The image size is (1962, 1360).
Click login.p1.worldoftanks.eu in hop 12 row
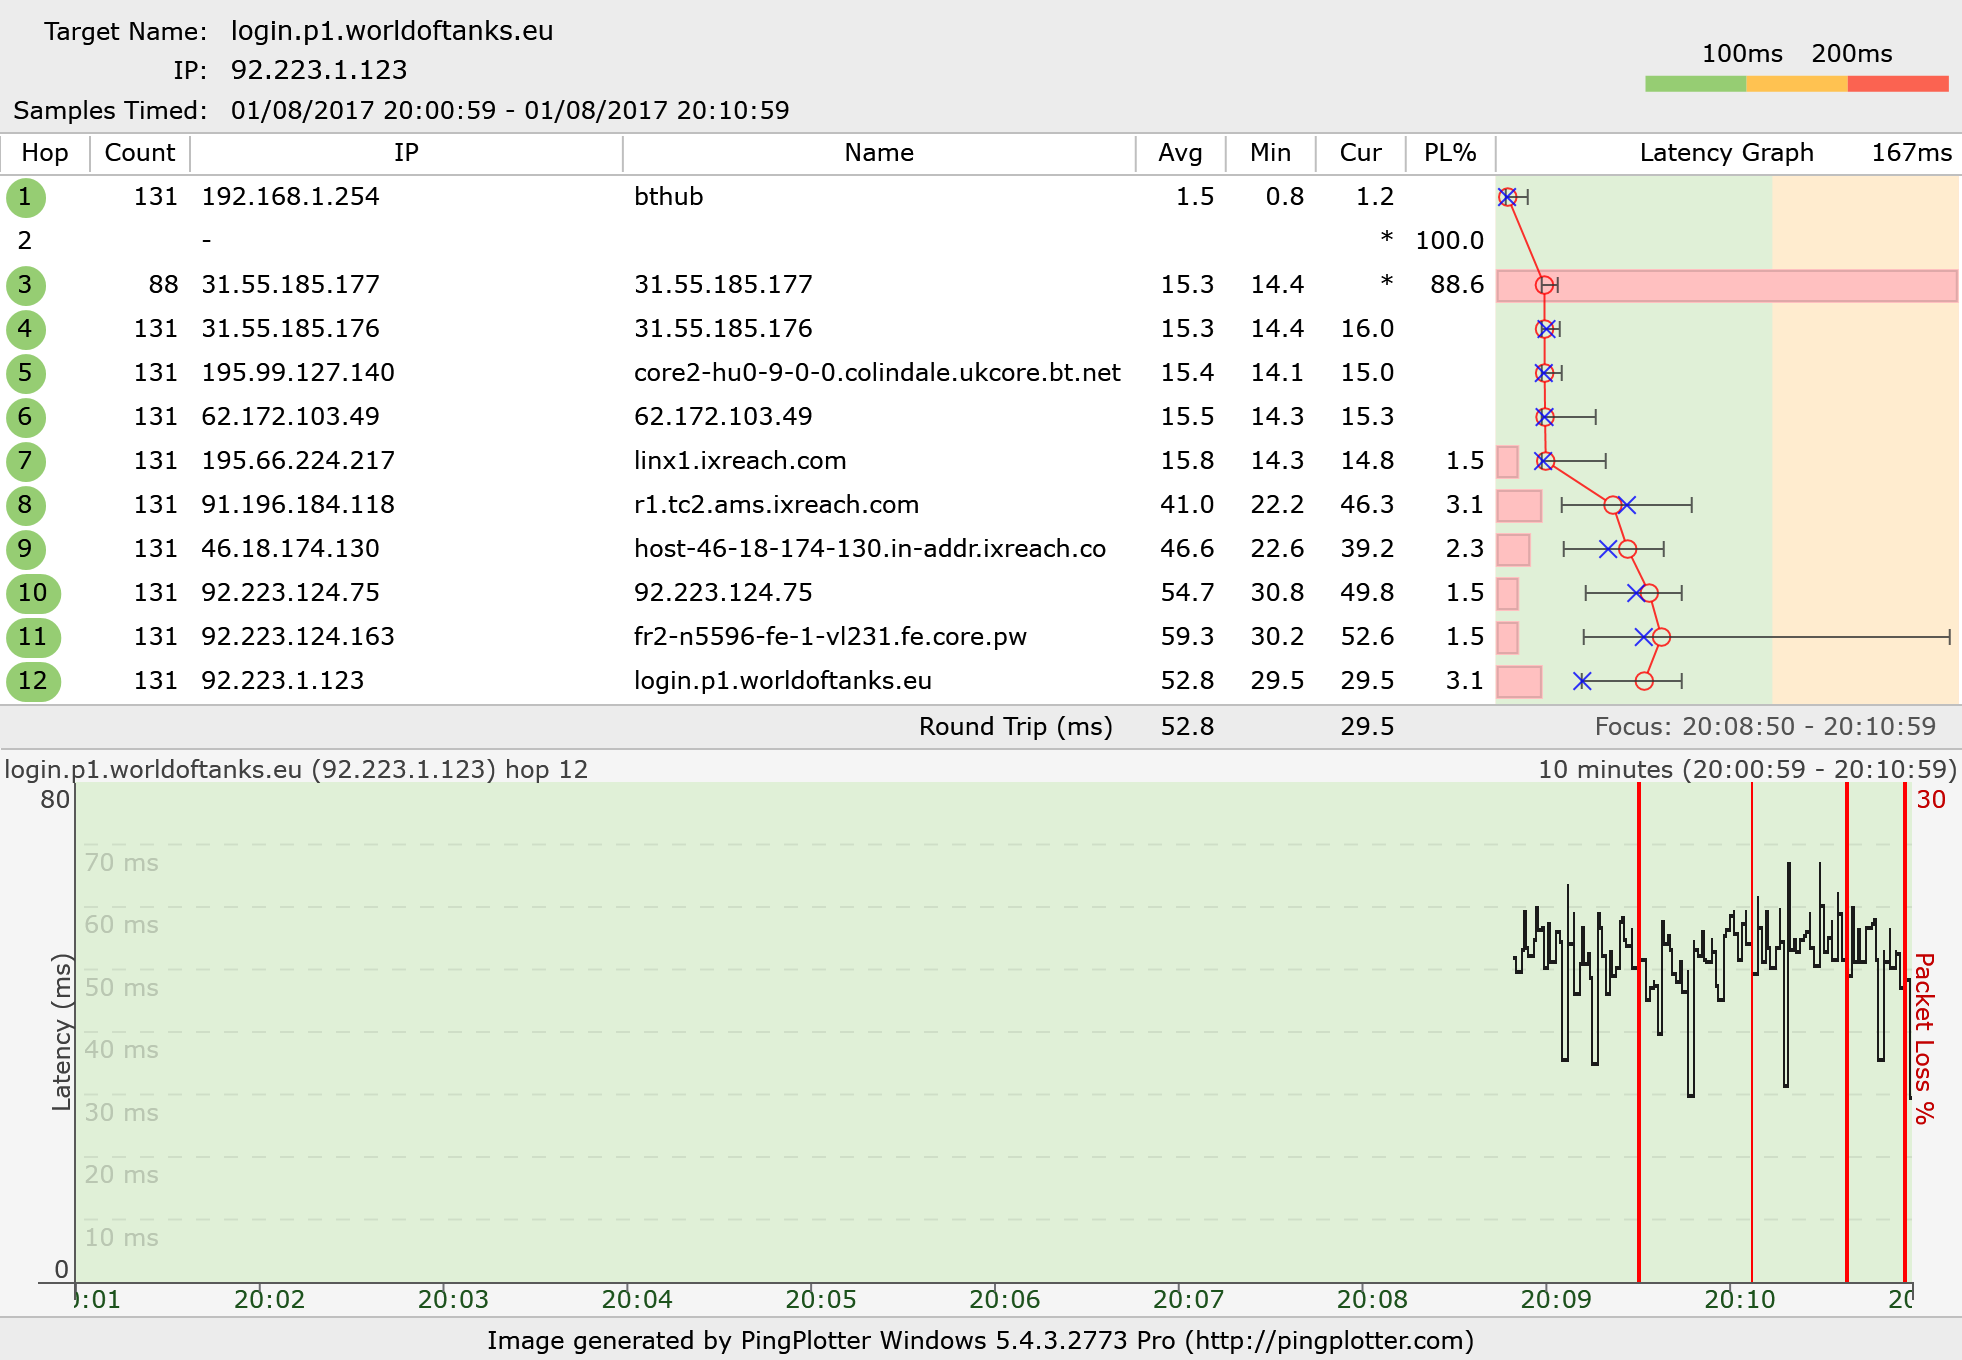[783, 681]
